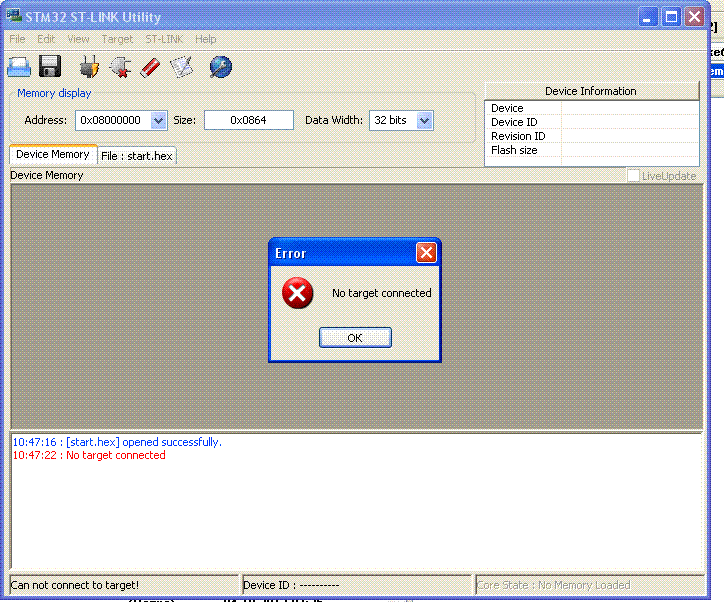Click 'Core State : No Memory Loaded' status

point(553,585)
